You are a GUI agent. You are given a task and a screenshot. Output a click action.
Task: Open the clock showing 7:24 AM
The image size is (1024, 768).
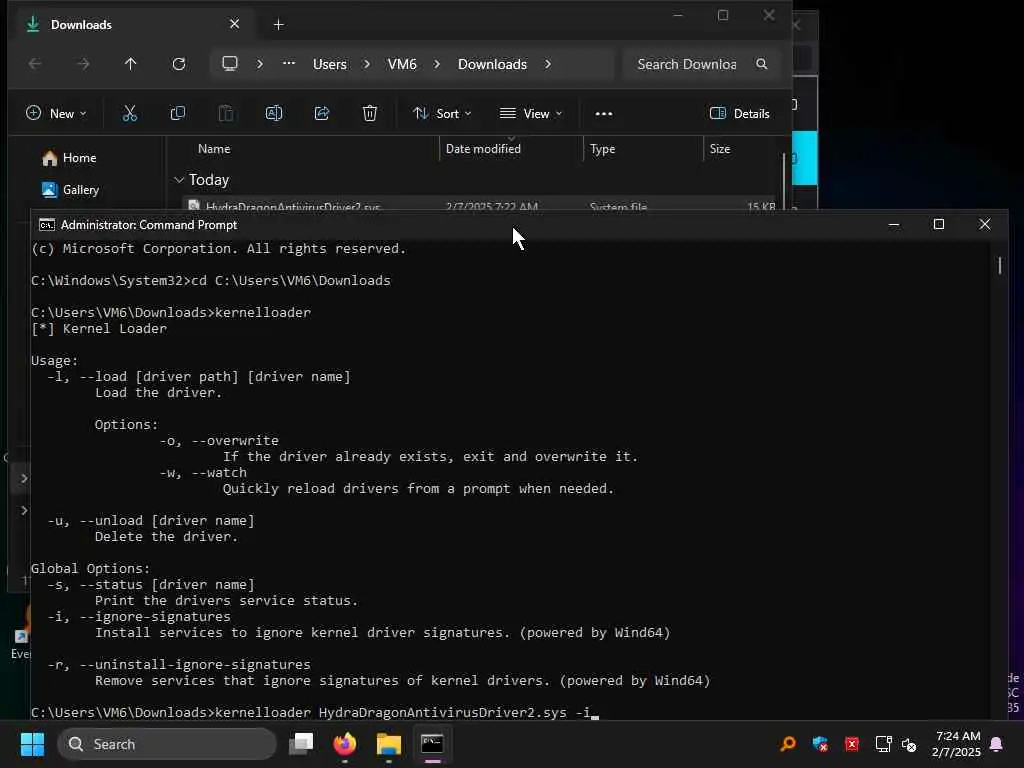point(957,744)
